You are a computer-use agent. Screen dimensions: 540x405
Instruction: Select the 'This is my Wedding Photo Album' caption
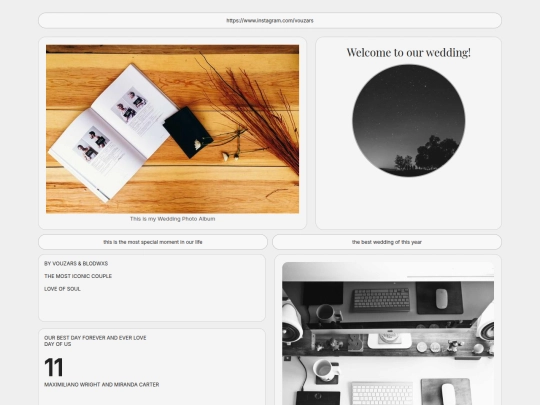pyautogui.click(x=173, y=219)
